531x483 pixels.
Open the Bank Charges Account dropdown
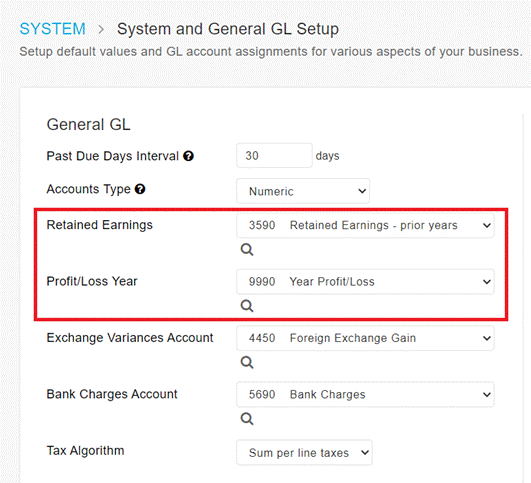tap(365, 395)
